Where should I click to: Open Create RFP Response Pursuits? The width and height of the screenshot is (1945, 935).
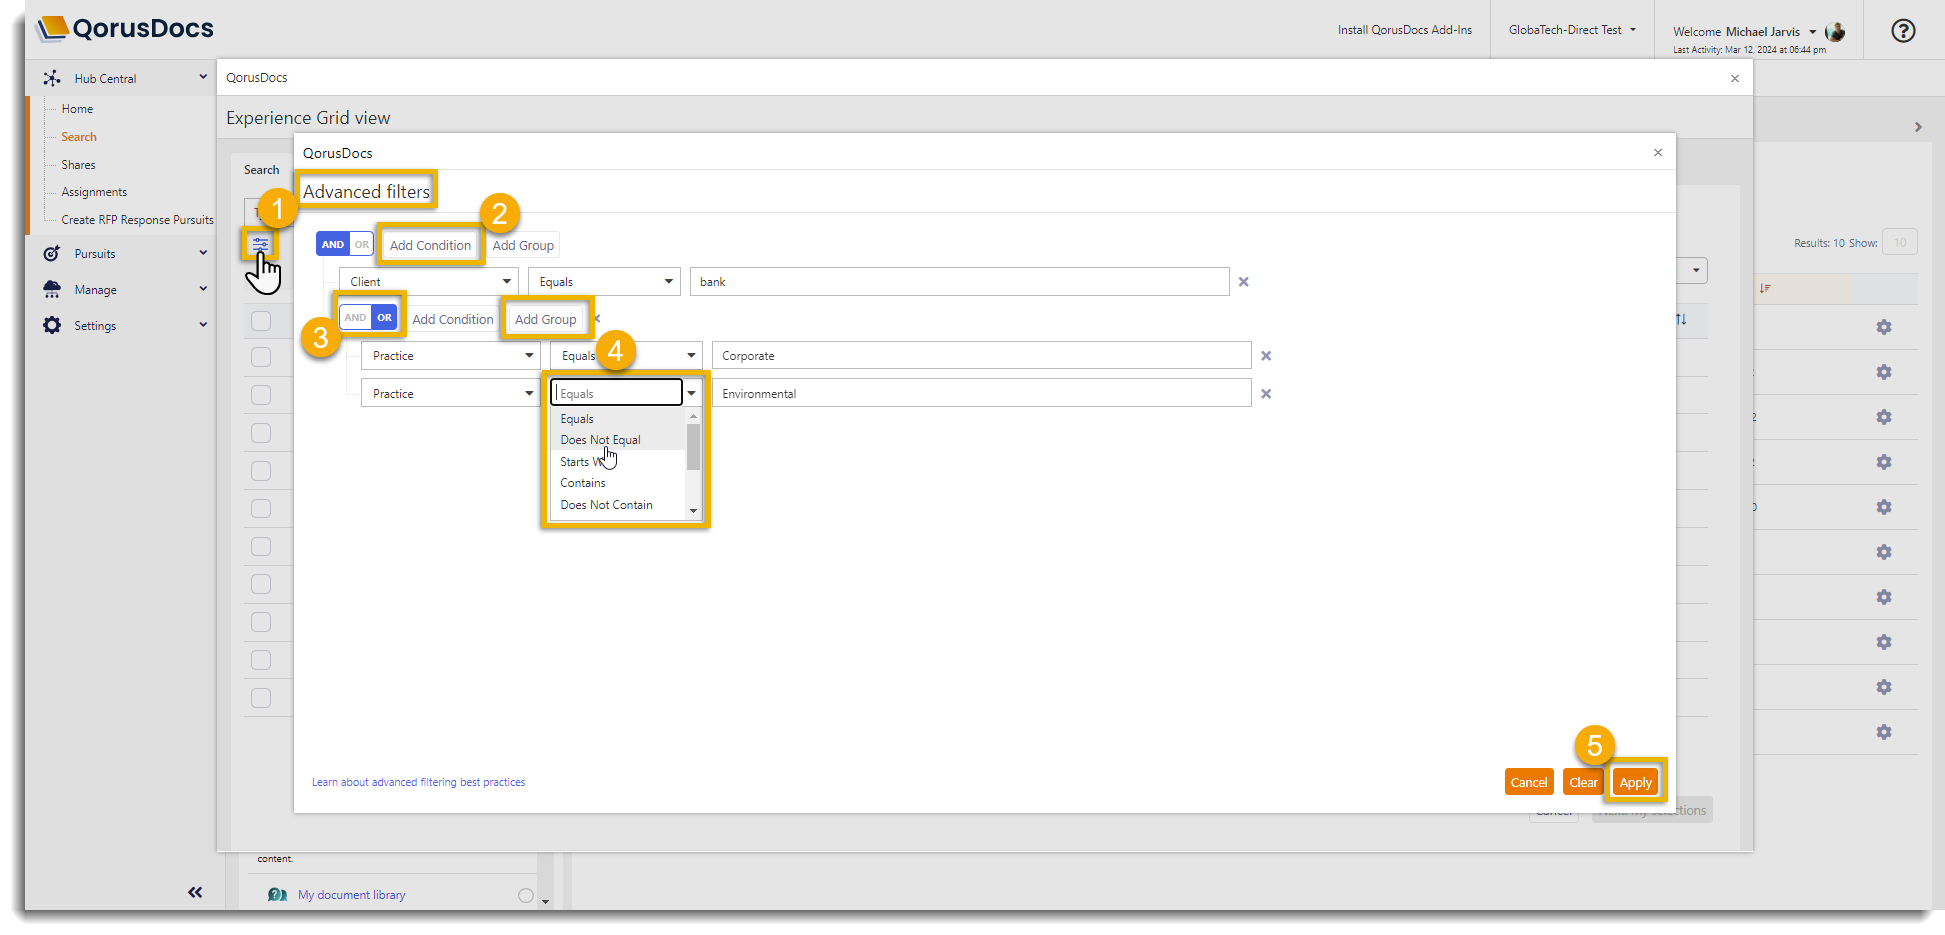pyautogui.click(x=137, y=220)
